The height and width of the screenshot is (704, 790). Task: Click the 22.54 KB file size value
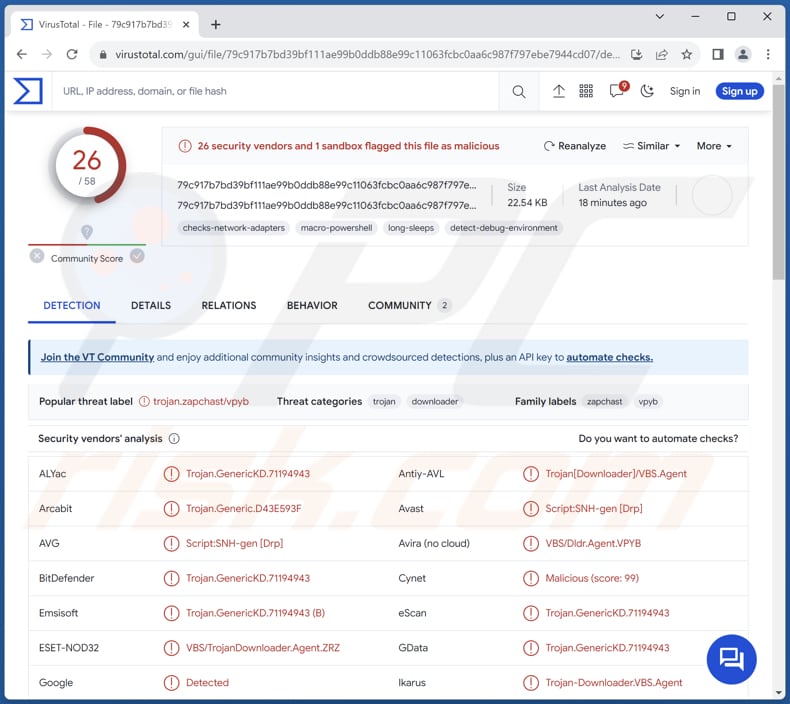(x=527, y=203)
